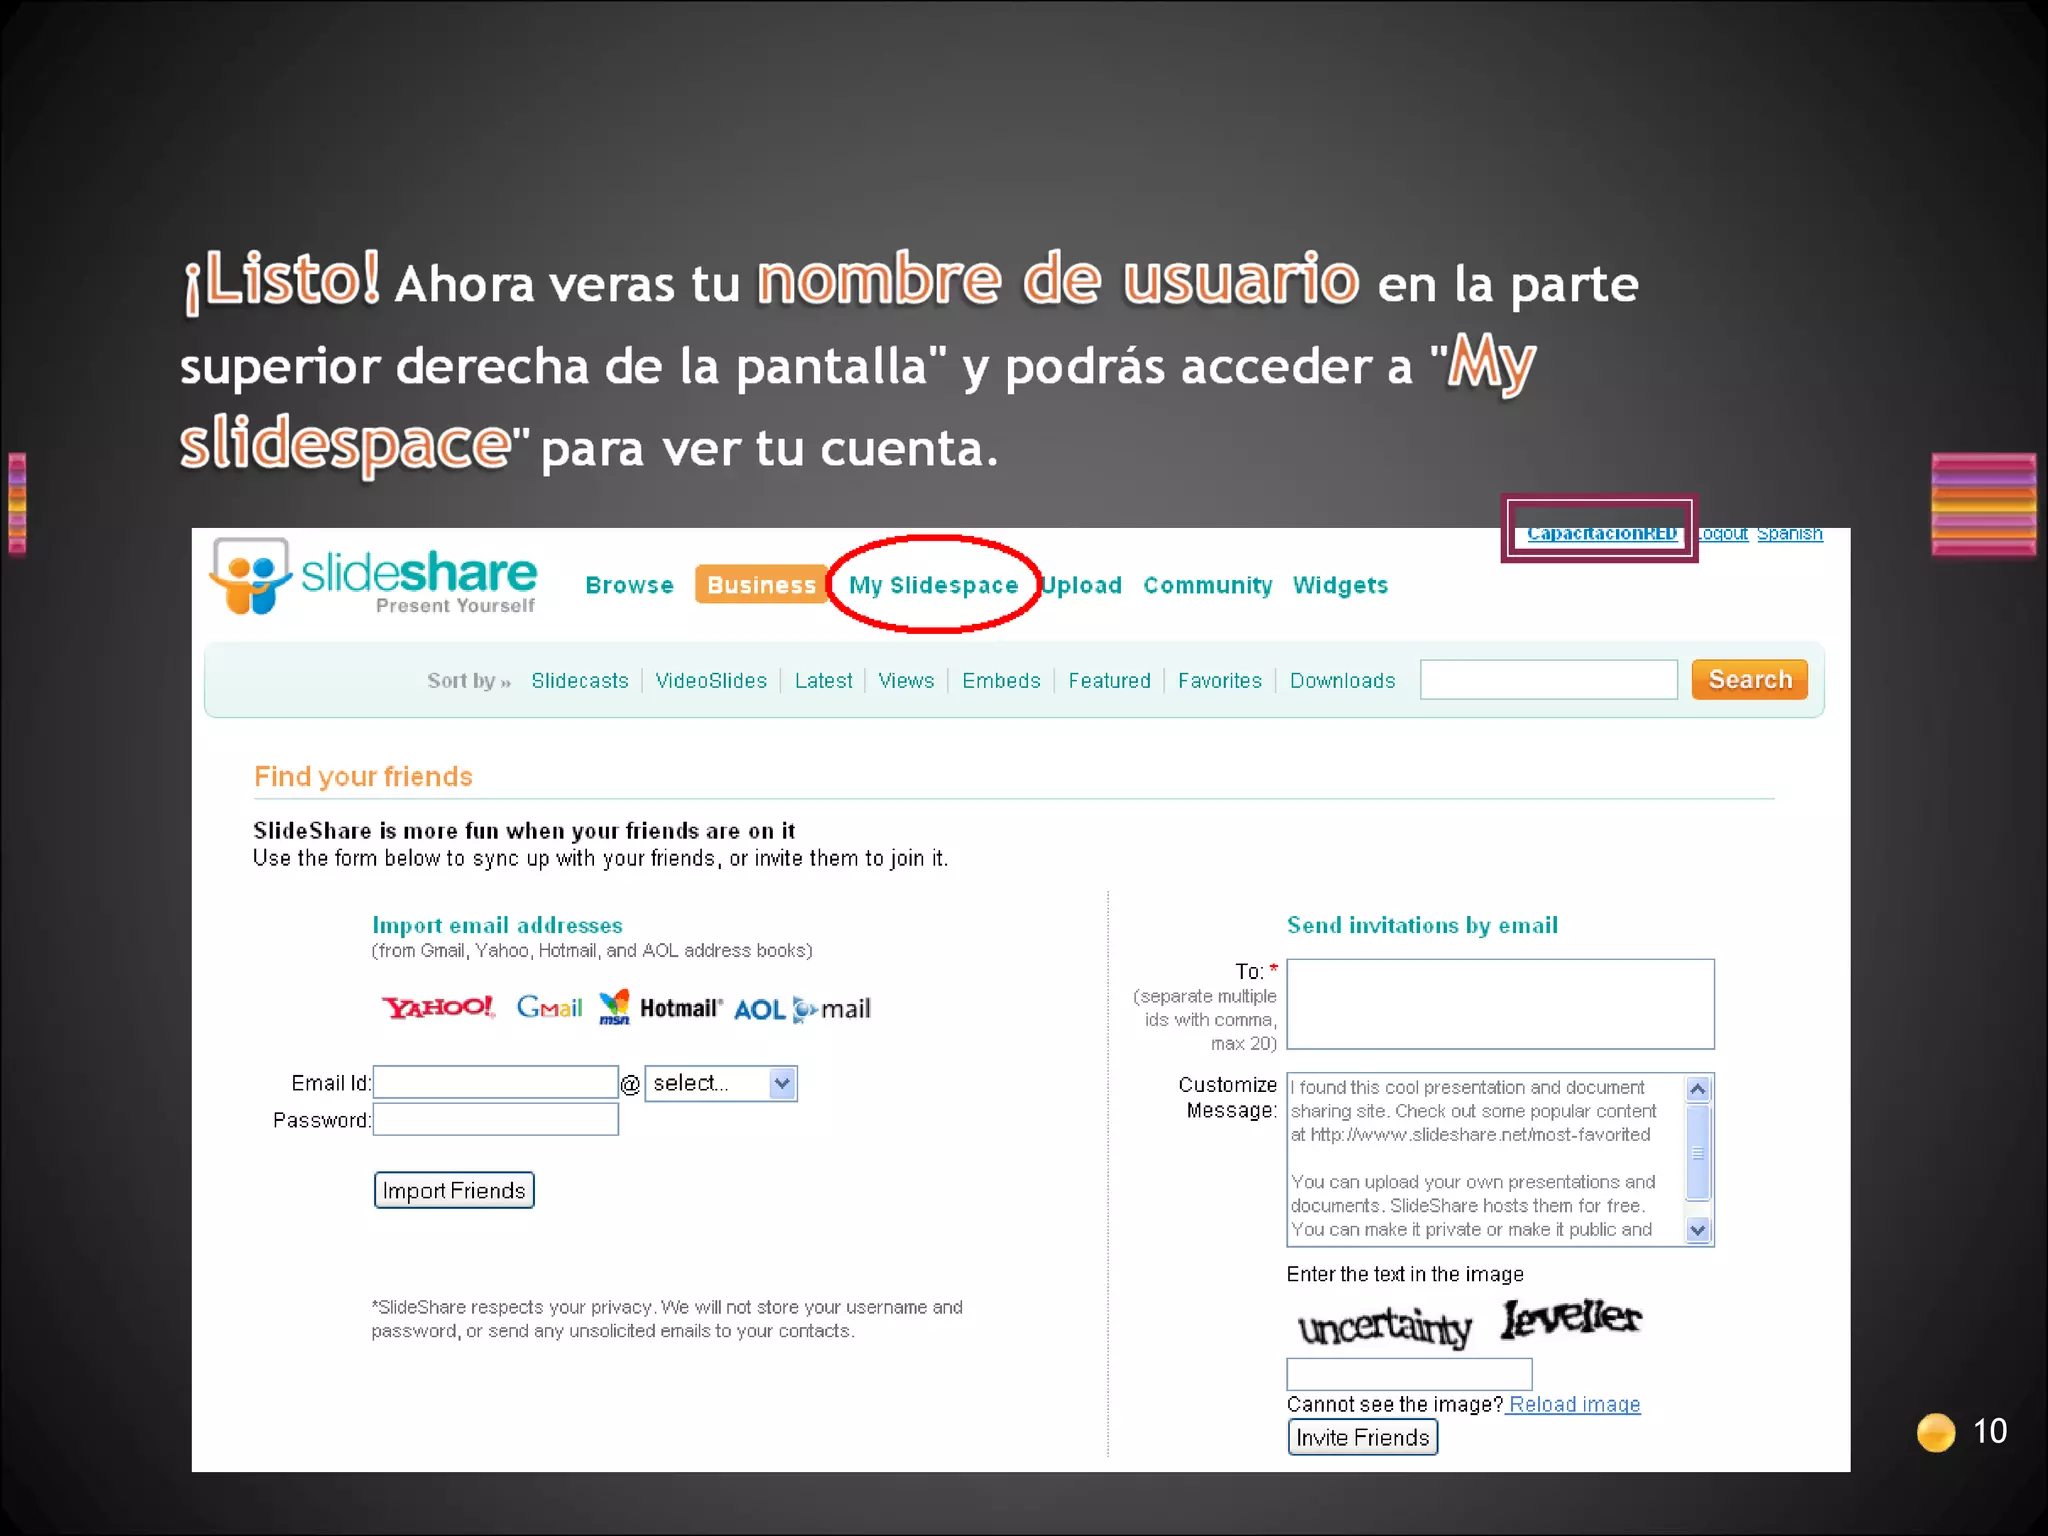Open the Business tab
The height and width of the screenshot is (1536, 2048).
[x=761, y=585]
